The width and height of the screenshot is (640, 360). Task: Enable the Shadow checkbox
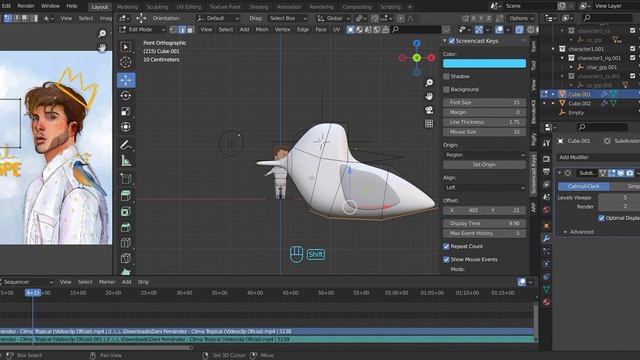[x=447, y=76]
